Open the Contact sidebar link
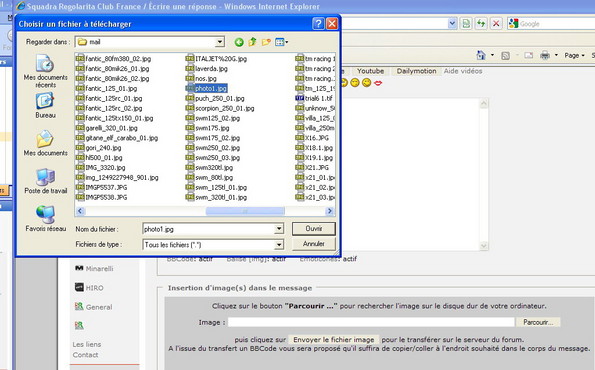595x370 pixels. point(85,355)
